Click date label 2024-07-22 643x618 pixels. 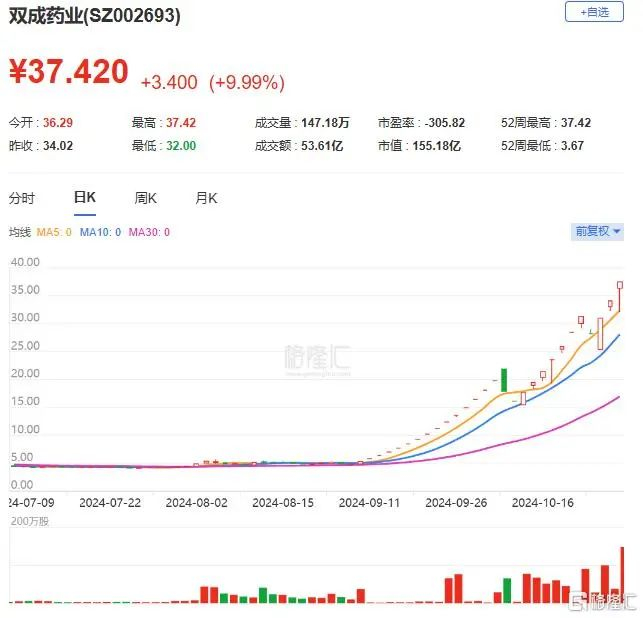pos(110,503)
